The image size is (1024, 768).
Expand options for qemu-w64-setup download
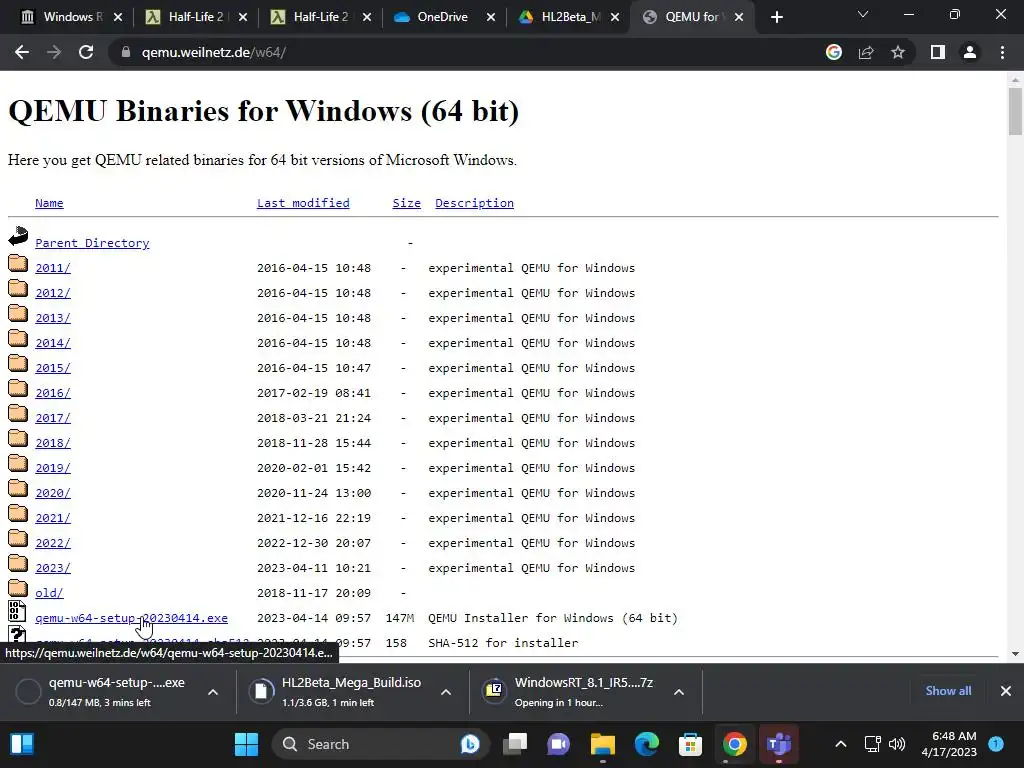click(x=213, y=692)
